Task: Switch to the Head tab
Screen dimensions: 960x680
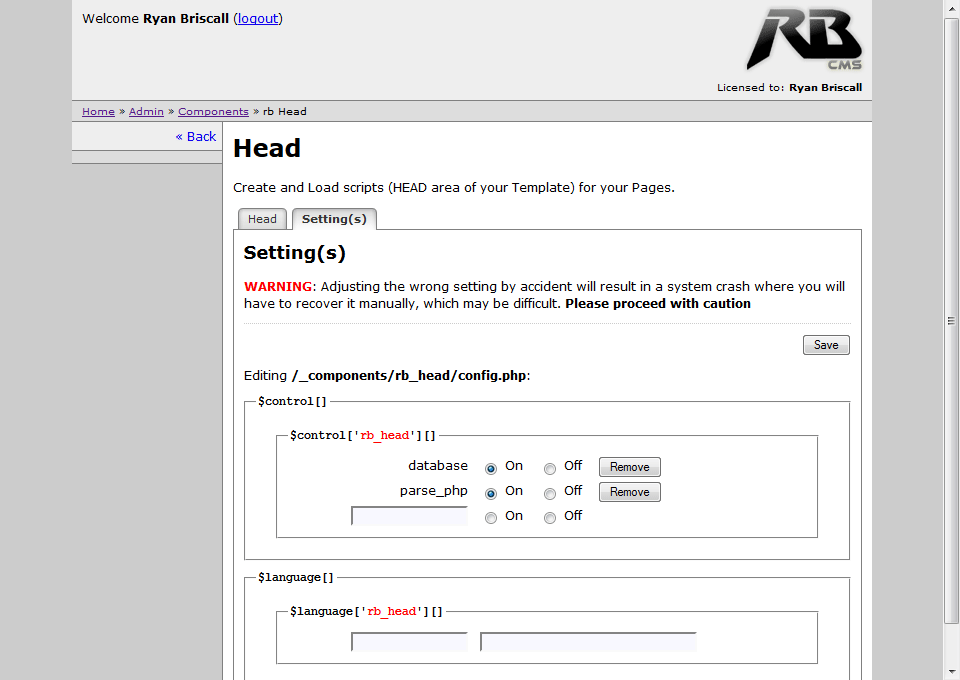Action: (x=262, y=219)
